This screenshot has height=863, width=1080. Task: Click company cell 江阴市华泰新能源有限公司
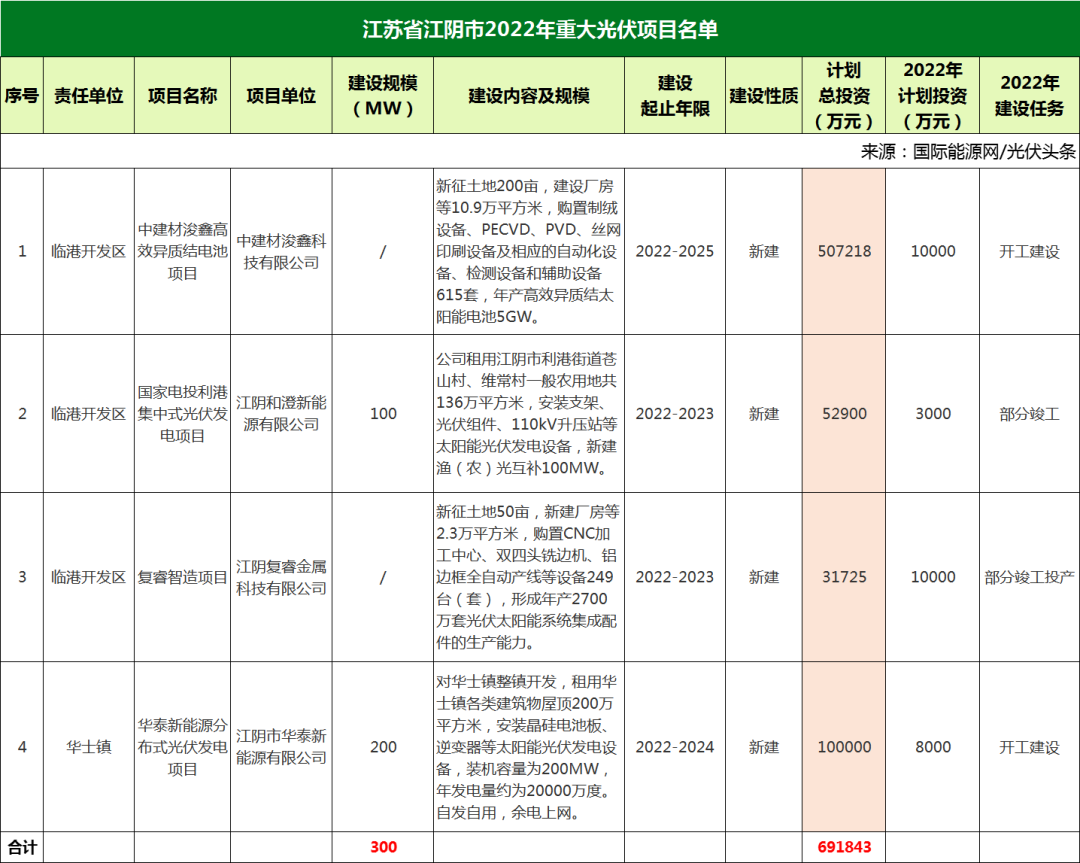[281, 747]
